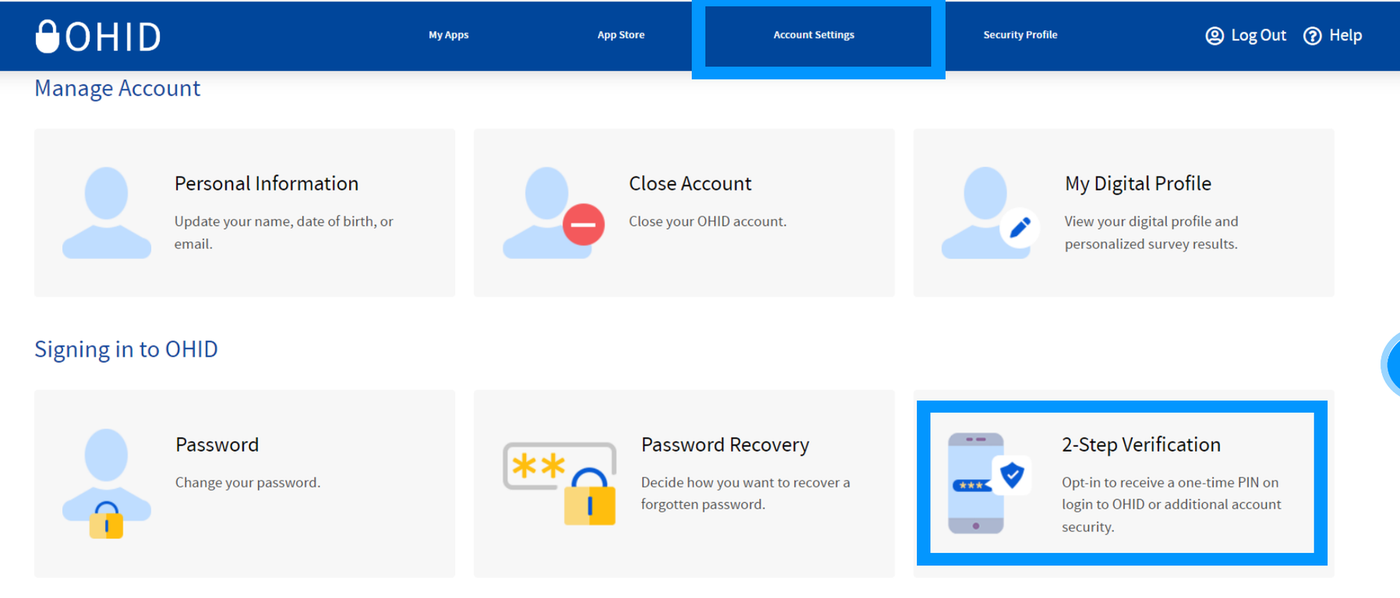Open the Personal Information card title
This screenshot has width=1400, height=598.
click(266, 183)
